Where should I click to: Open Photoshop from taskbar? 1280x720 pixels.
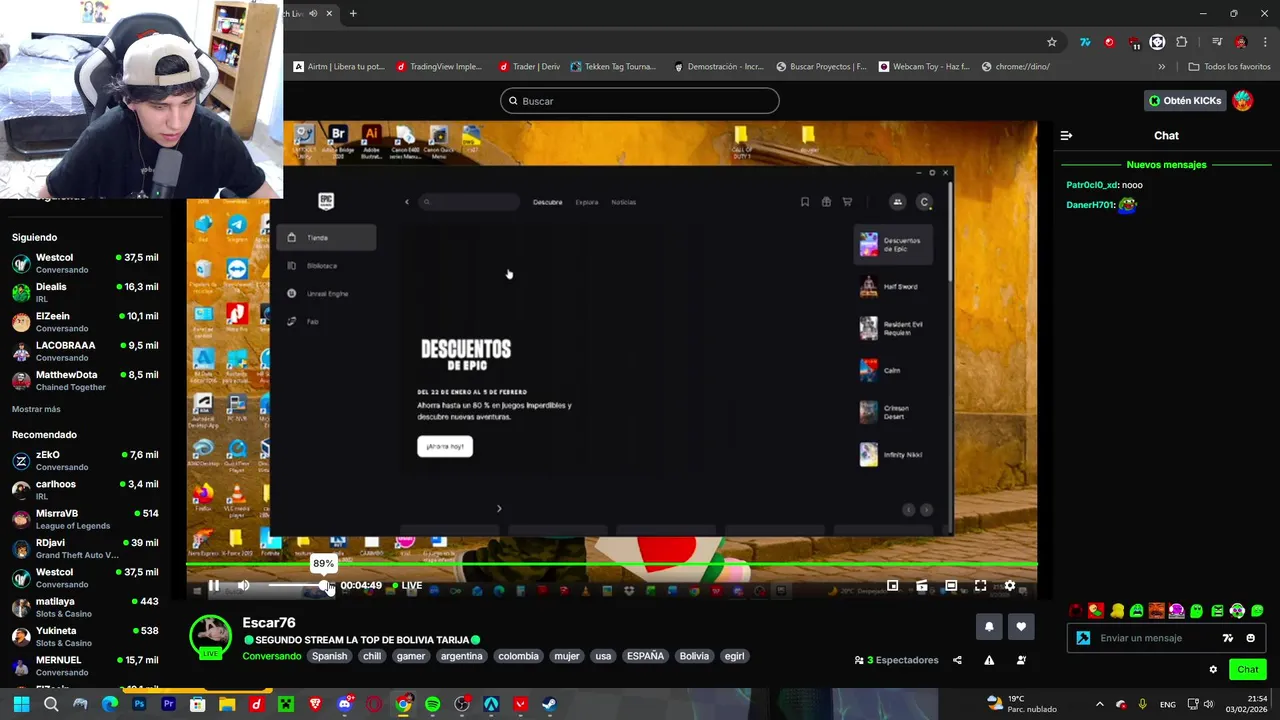coord(139,704)
